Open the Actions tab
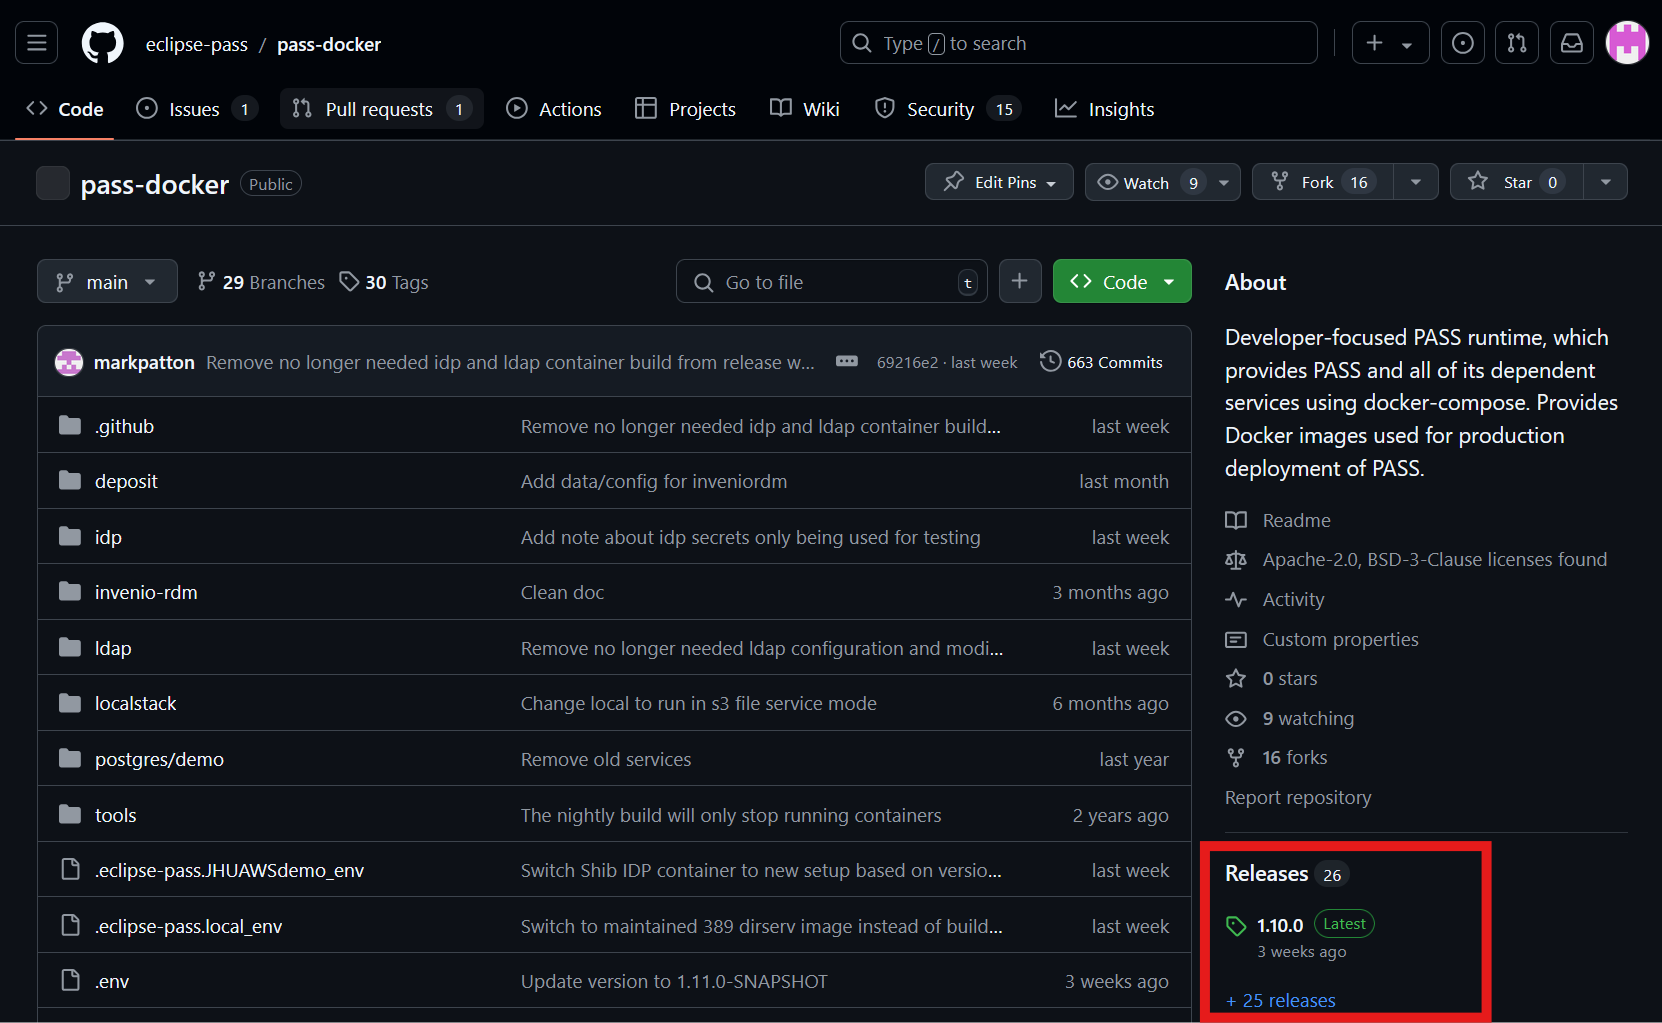 554,109
